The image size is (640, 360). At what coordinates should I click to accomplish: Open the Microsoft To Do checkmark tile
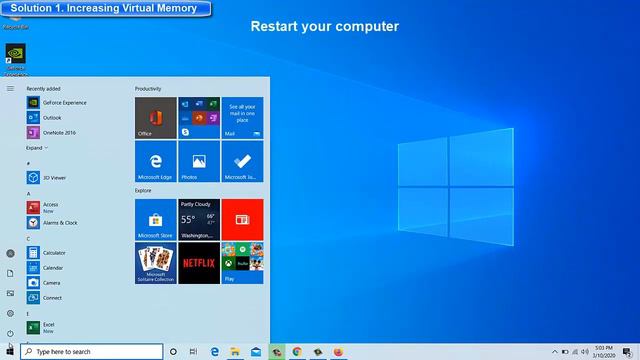click(242, 161)
